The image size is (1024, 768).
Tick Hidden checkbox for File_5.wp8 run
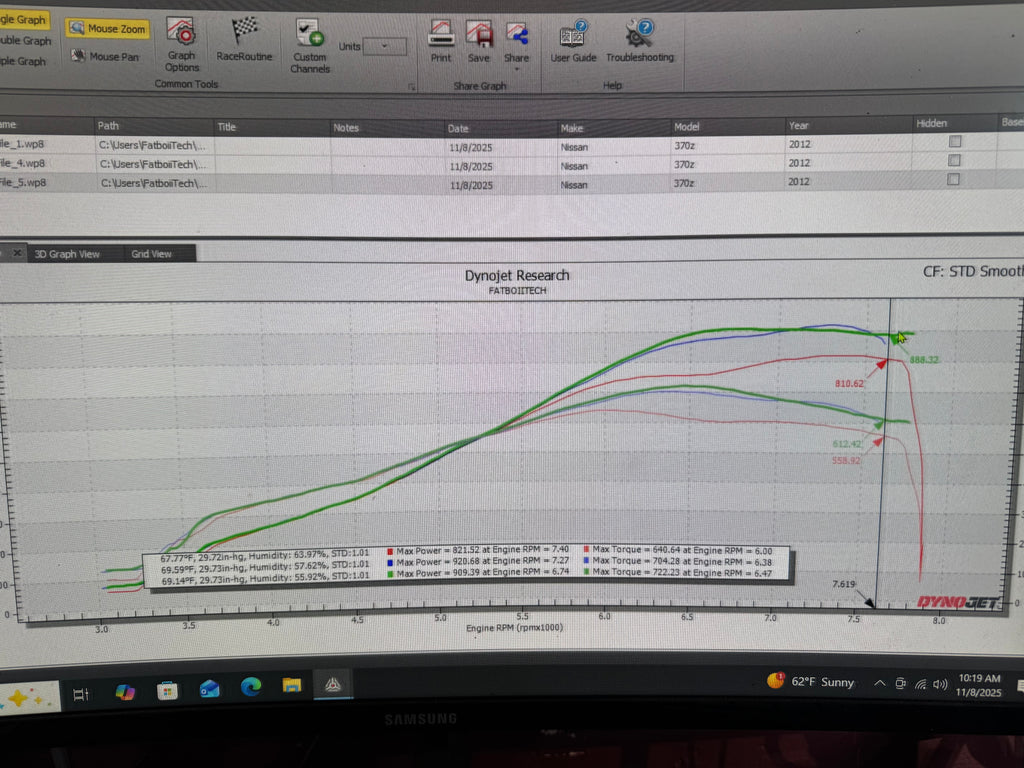(954, 180)
